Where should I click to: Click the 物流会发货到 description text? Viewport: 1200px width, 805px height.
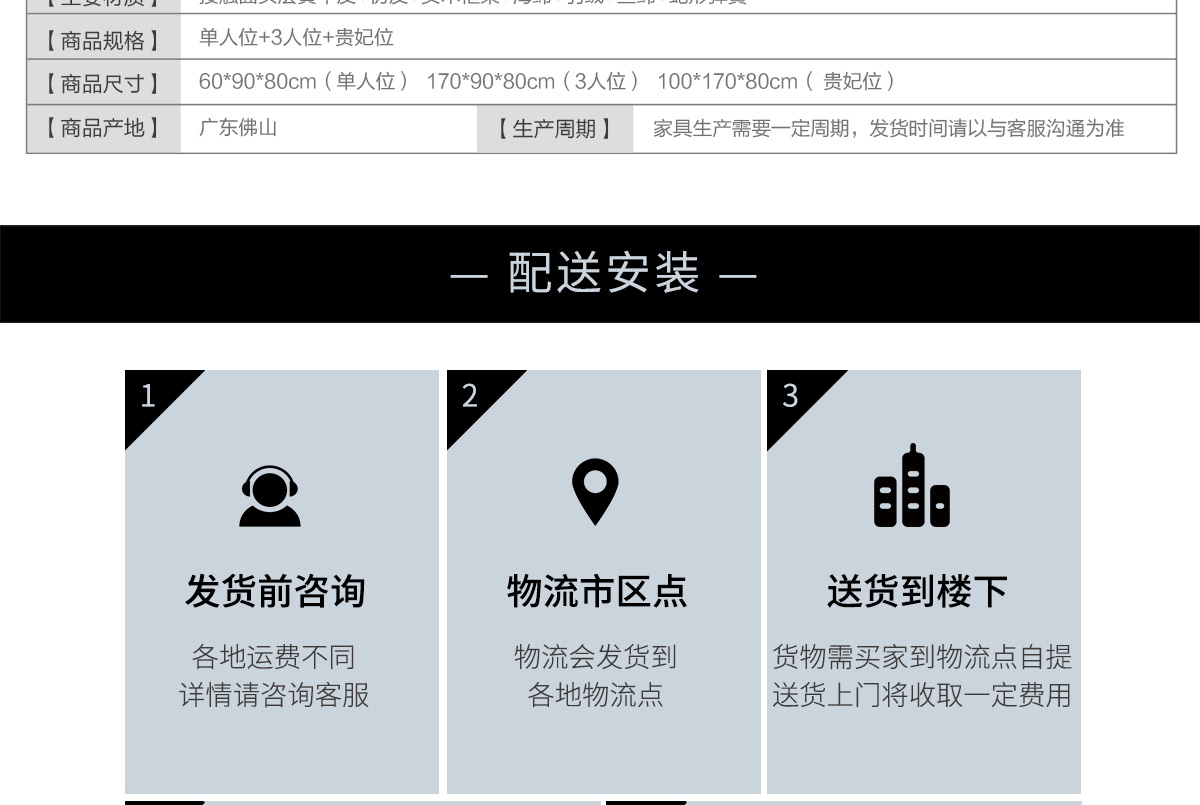pos(596,657)
